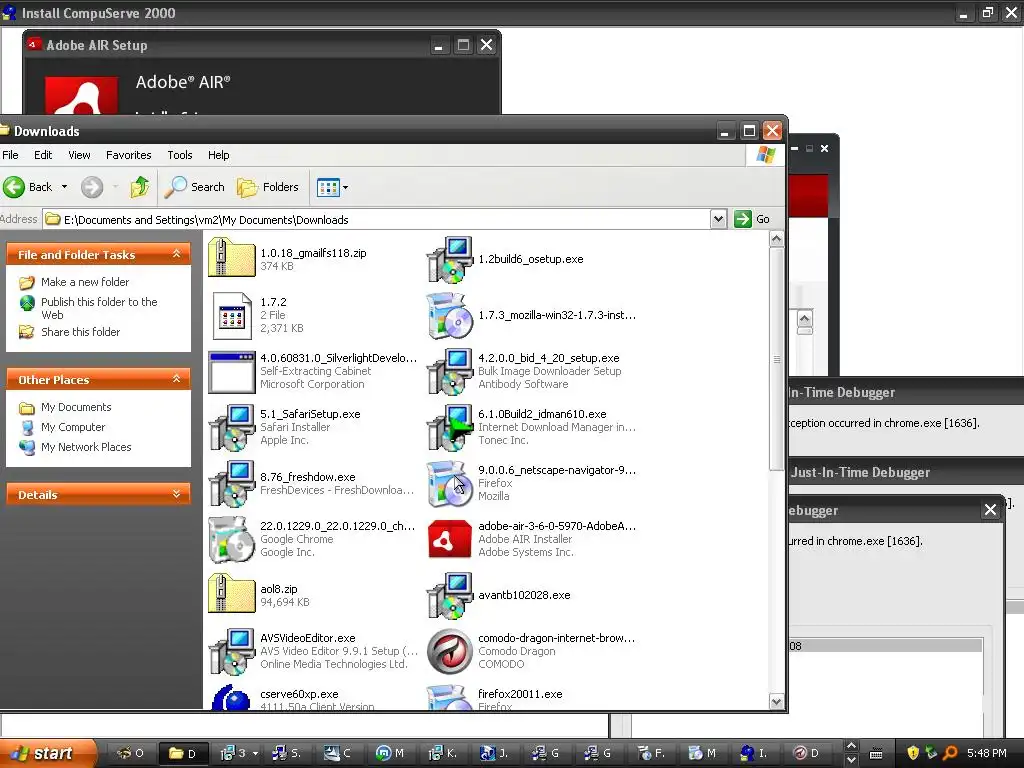1024x768 pixels.
Task: Click the Windows Start button
Action: tap(48, 753)
